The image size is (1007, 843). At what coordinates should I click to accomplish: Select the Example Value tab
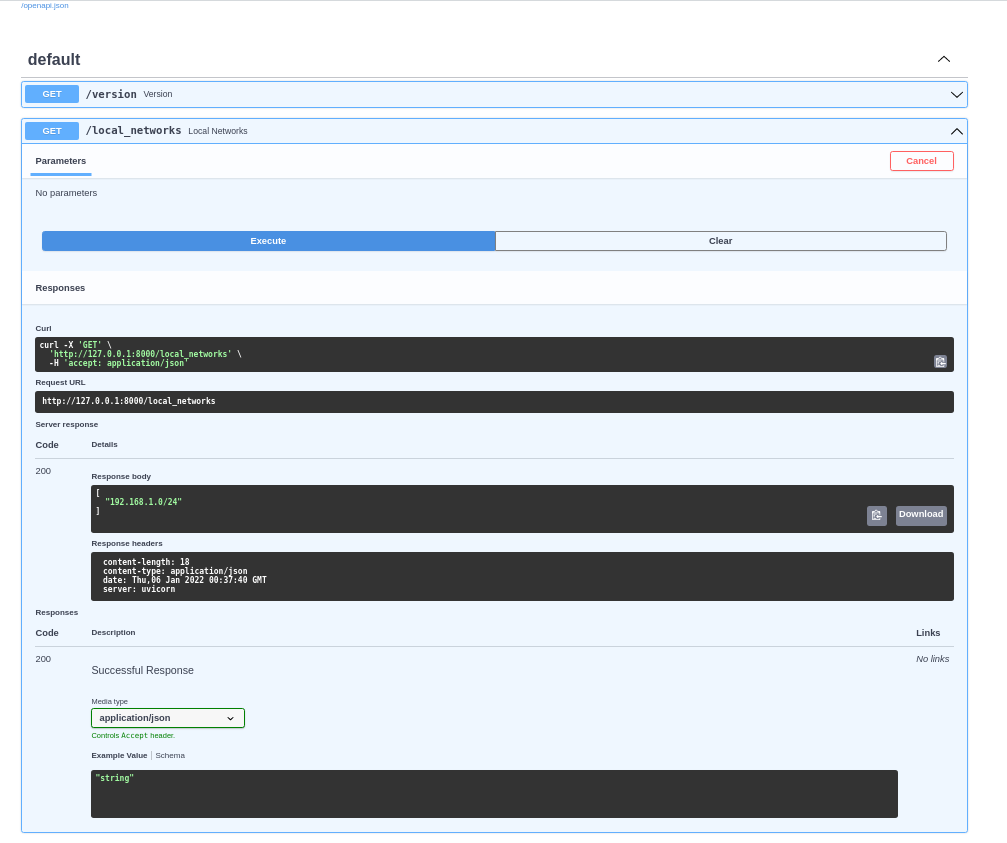pyautogui.click(x=119, y=756)
